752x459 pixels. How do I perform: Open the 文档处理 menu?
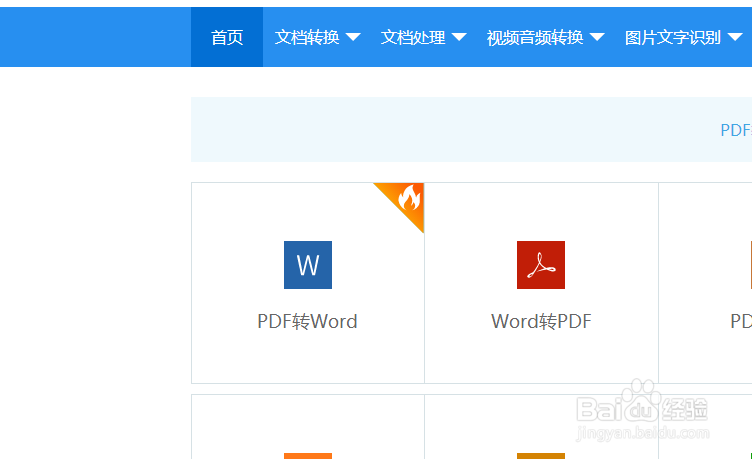pos(413,37)
